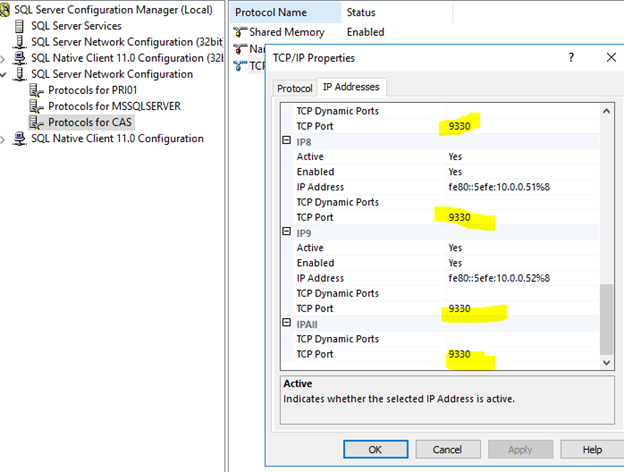This screenshot has width=624, height=472.
Task: Click IP address fe80::5efe:10.0.0.51%8
Action: point(499,187)
